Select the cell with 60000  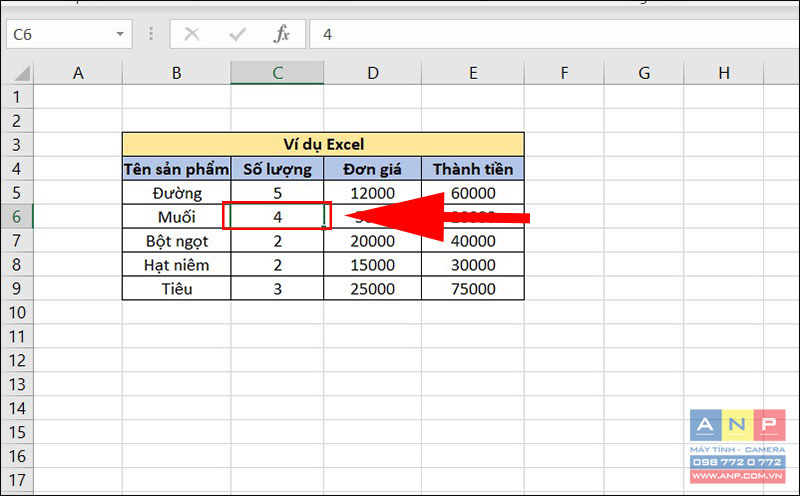click(473, 192)
